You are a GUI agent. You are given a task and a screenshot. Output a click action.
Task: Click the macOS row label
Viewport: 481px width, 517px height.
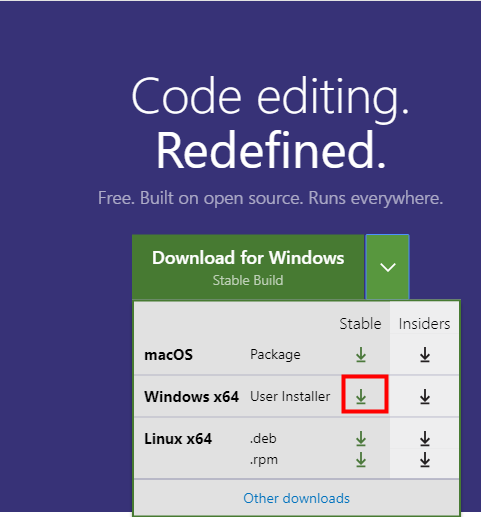[x=168, y=355]
